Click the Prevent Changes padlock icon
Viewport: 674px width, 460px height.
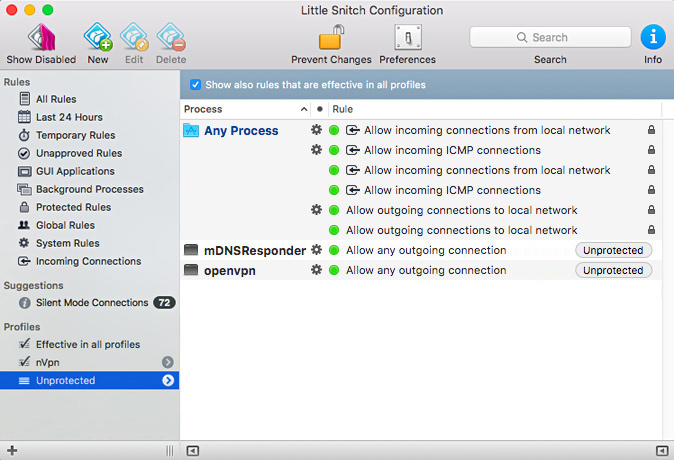coord(331,37)
